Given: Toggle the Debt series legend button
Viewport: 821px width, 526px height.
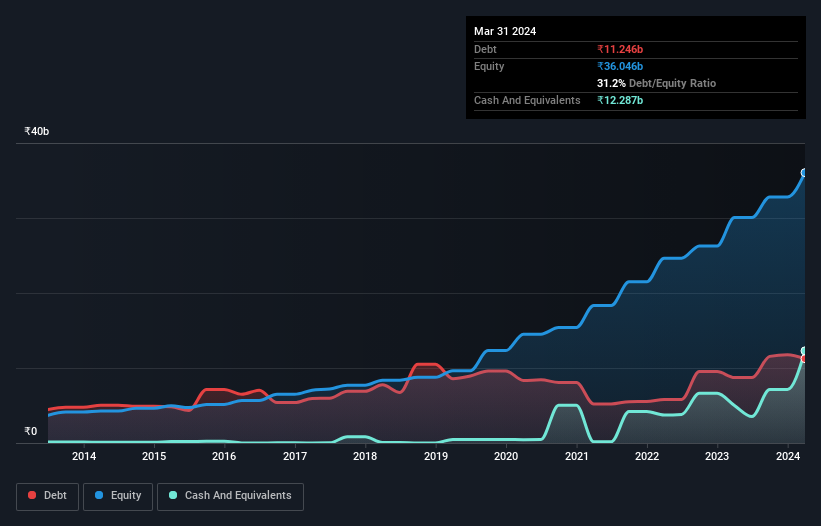Looking at the screenshot, I should (x=47, y=496).
